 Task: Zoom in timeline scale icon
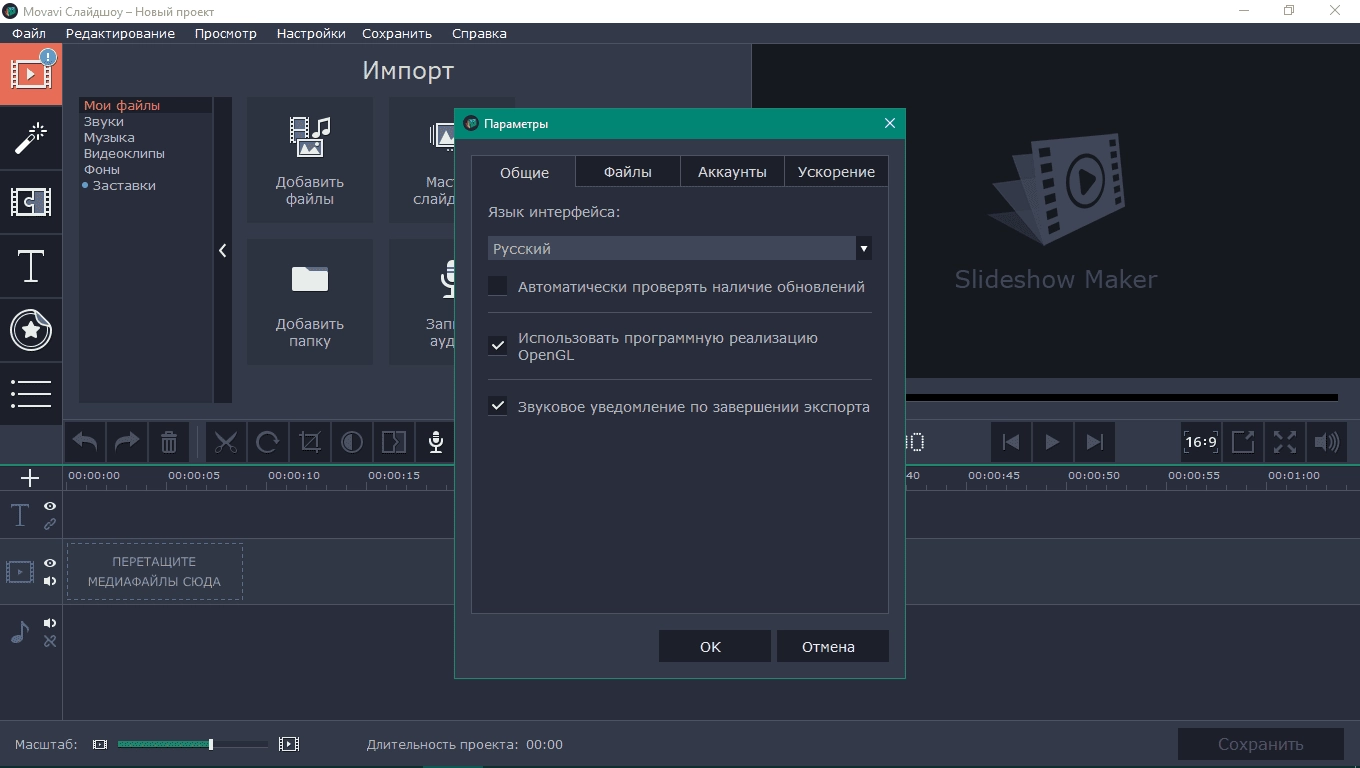click(x=289, y=744)
